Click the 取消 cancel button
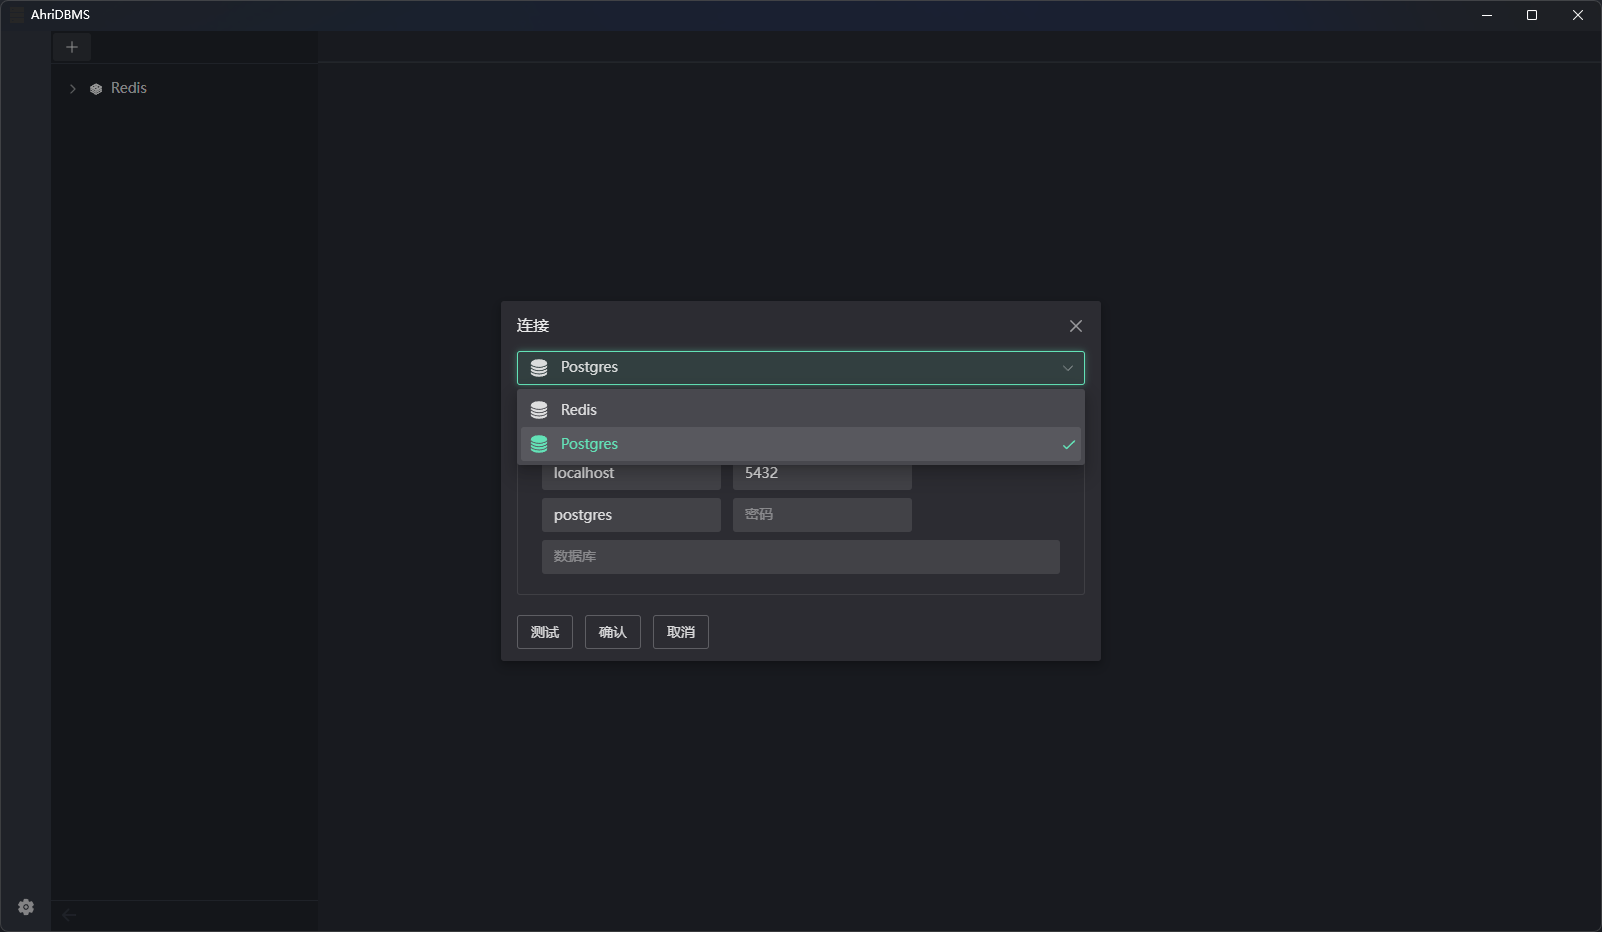 [681, 632]
